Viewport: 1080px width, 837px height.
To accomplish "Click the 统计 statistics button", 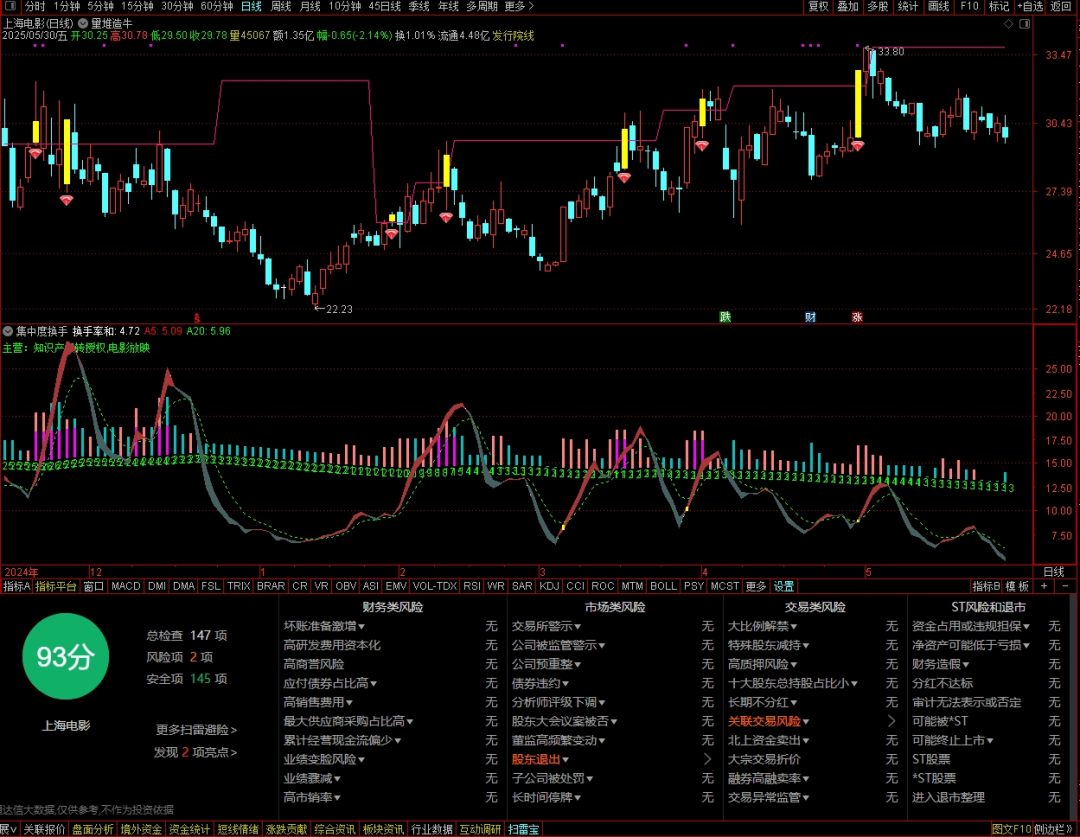I will [x=908, y=6].
